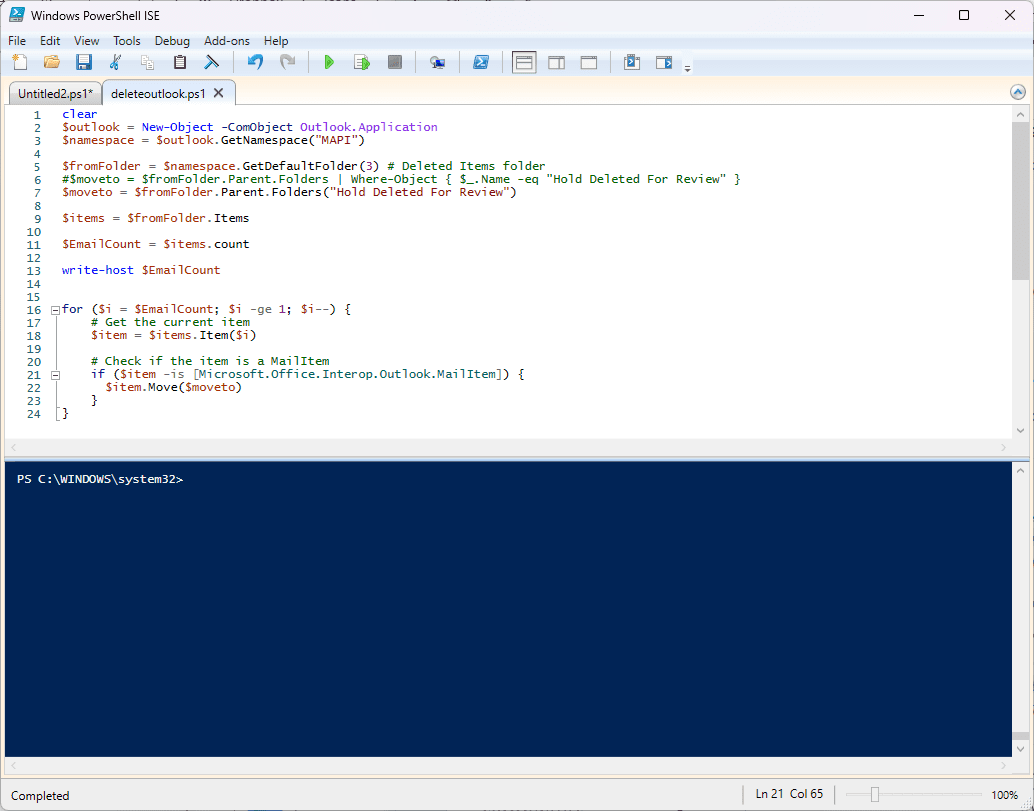1034x811 pixels.
Task: Collapse the if statement code block
Action: pos(55,375)
